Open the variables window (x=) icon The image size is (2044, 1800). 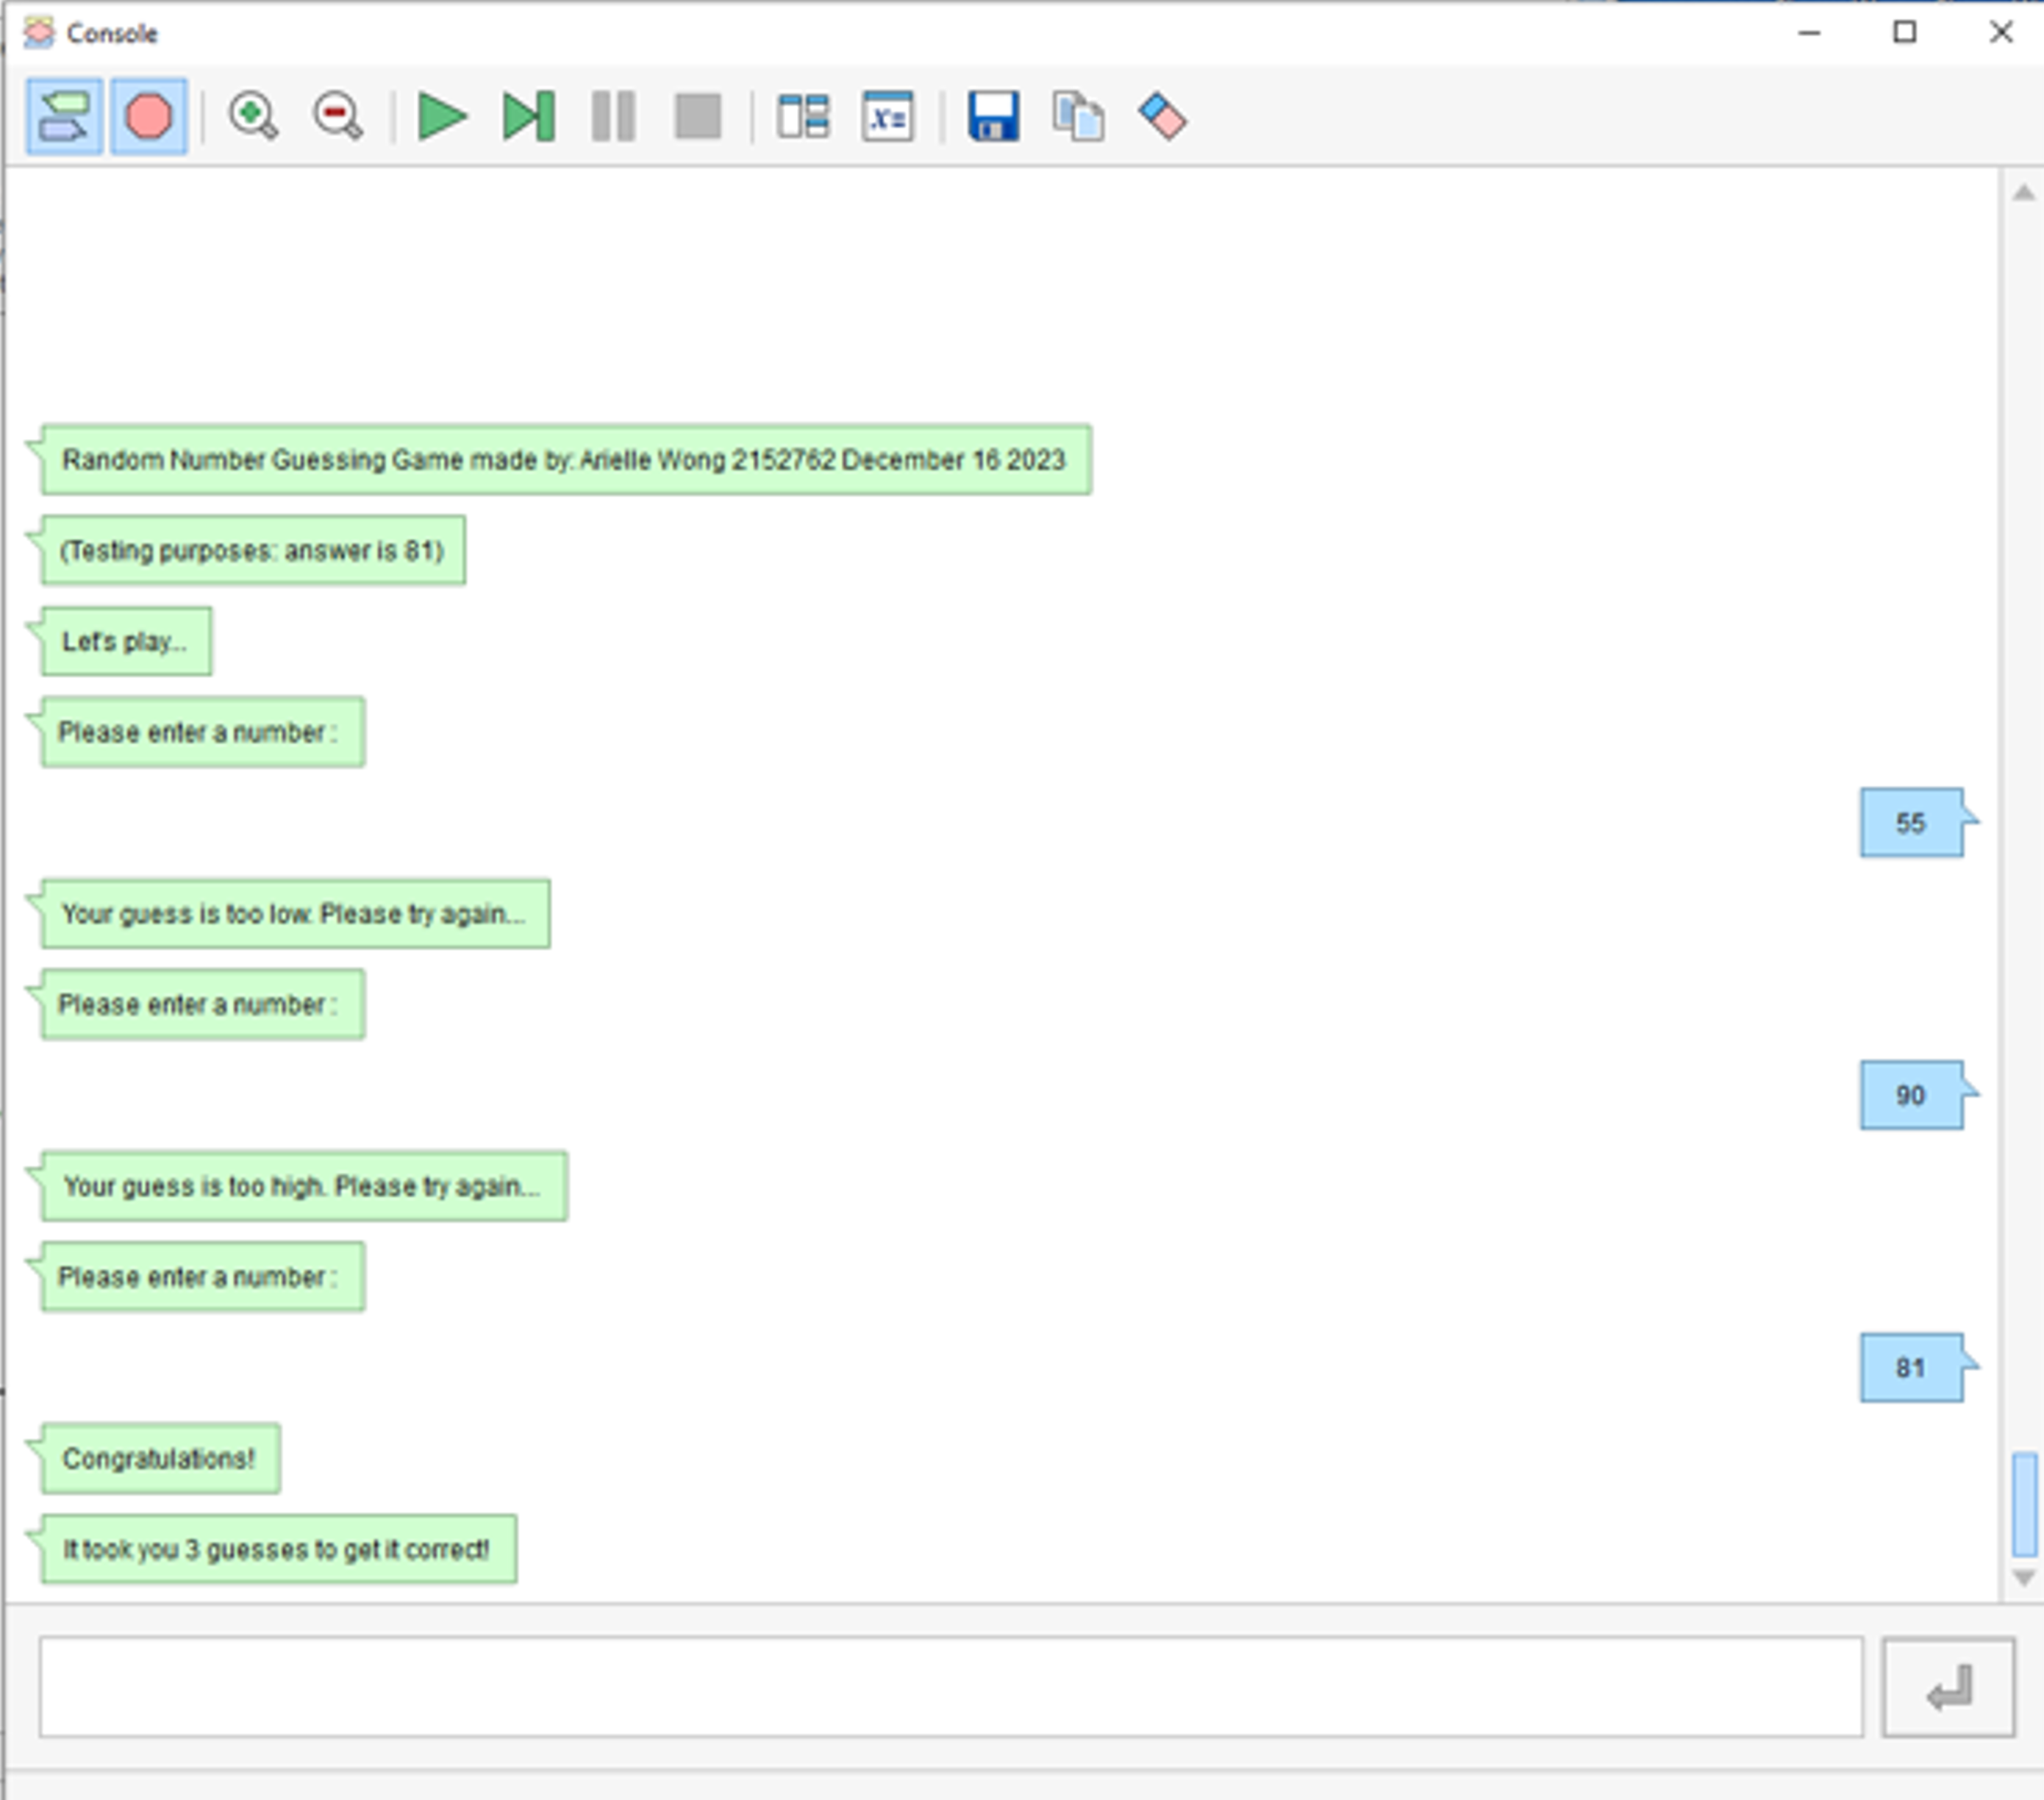888,116
